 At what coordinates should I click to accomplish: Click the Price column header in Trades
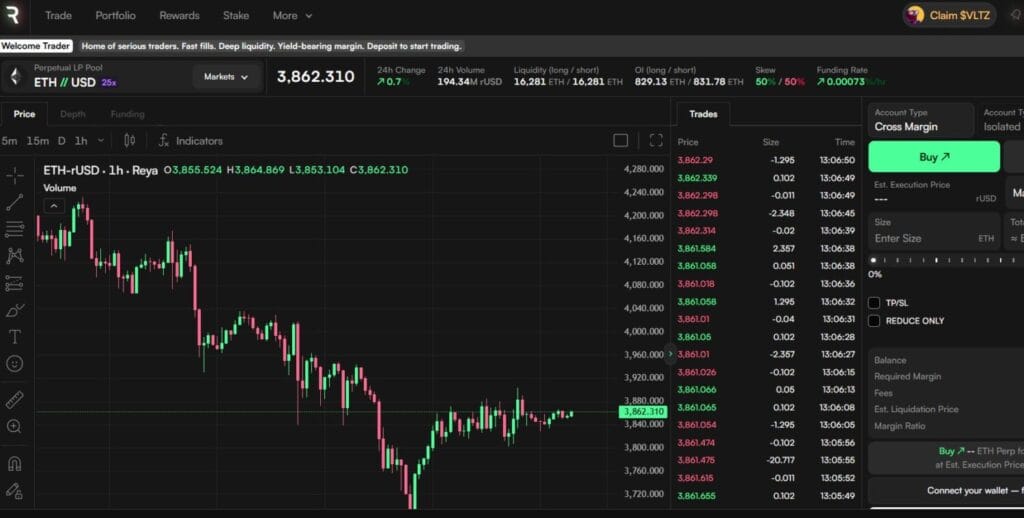pos(688,142)
